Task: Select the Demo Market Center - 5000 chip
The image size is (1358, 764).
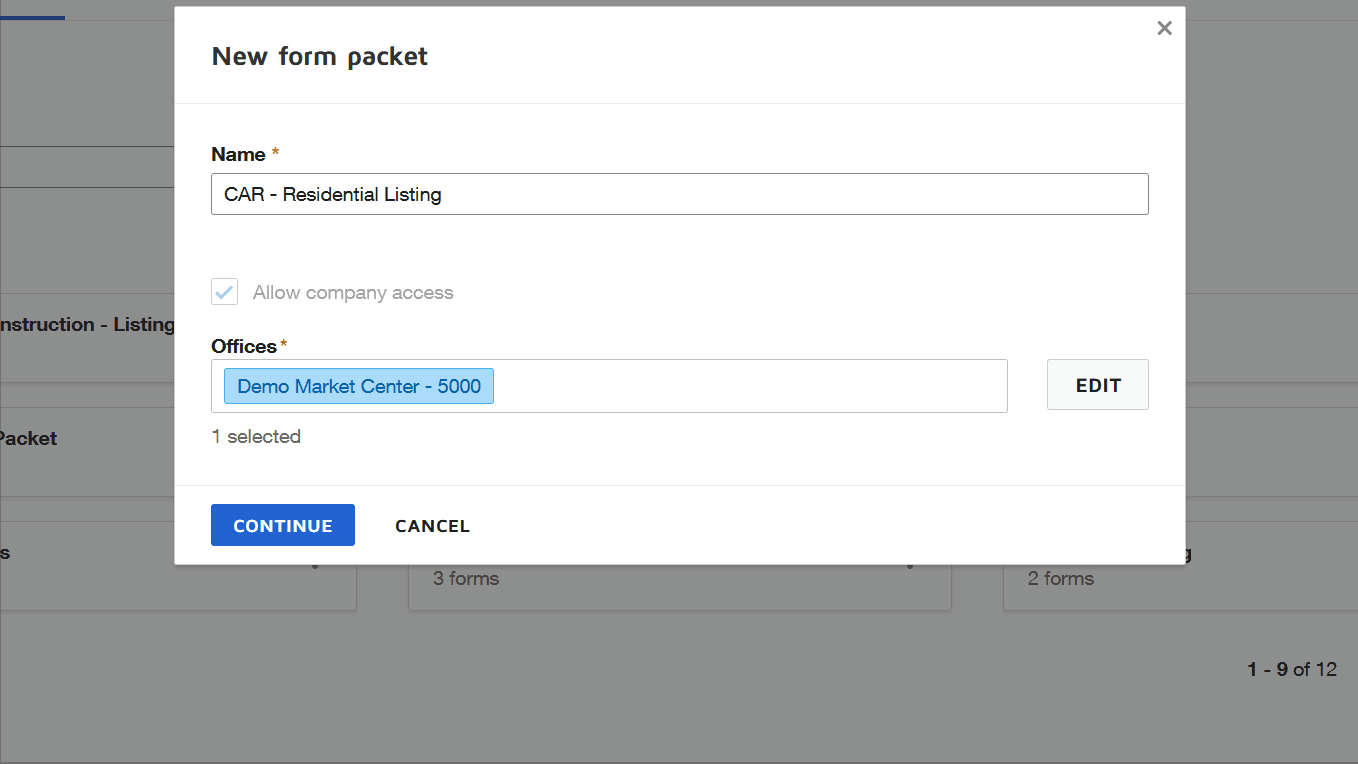Action: click(357, 385)
